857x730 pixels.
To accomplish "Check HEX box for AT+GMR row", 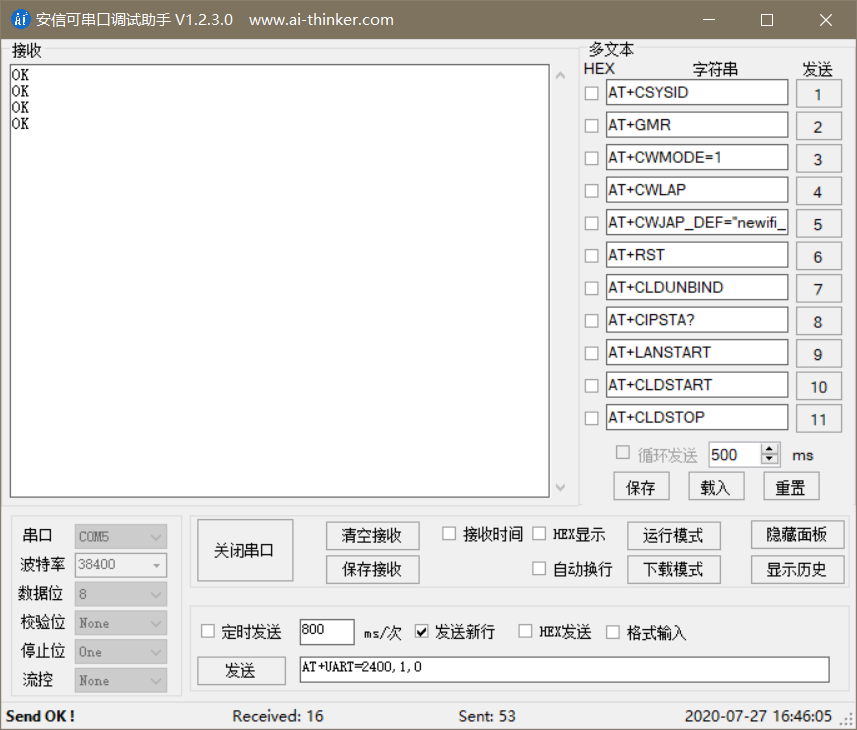I will point(591,126).
